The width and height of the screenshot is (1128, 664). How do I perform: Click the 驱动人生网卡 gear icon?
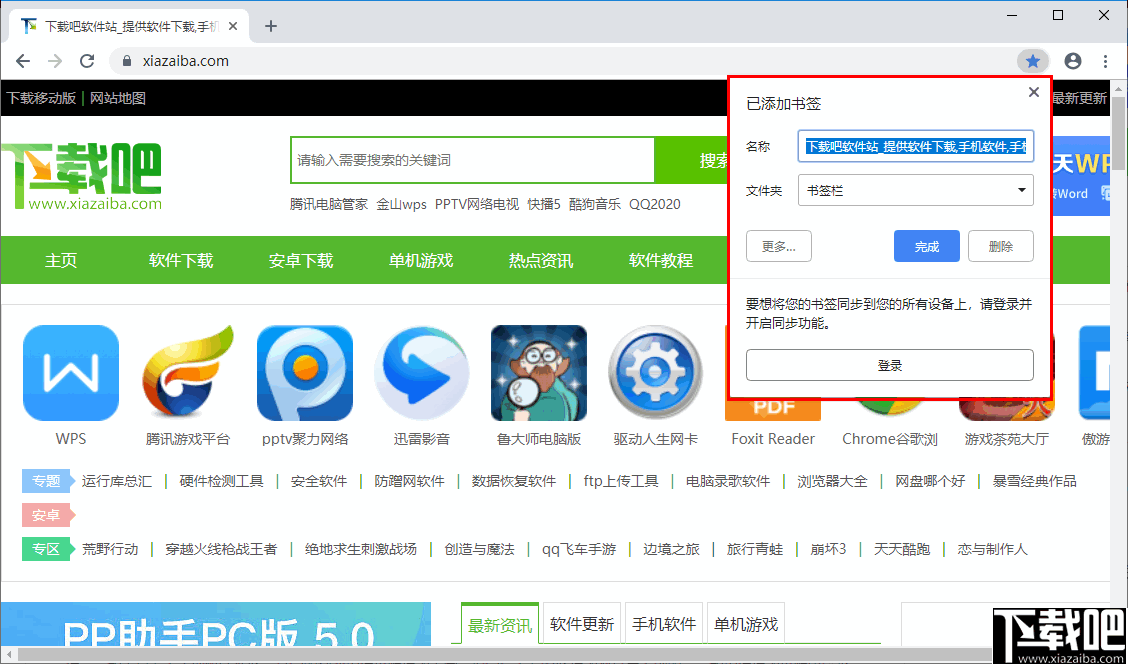pos(654,373)
